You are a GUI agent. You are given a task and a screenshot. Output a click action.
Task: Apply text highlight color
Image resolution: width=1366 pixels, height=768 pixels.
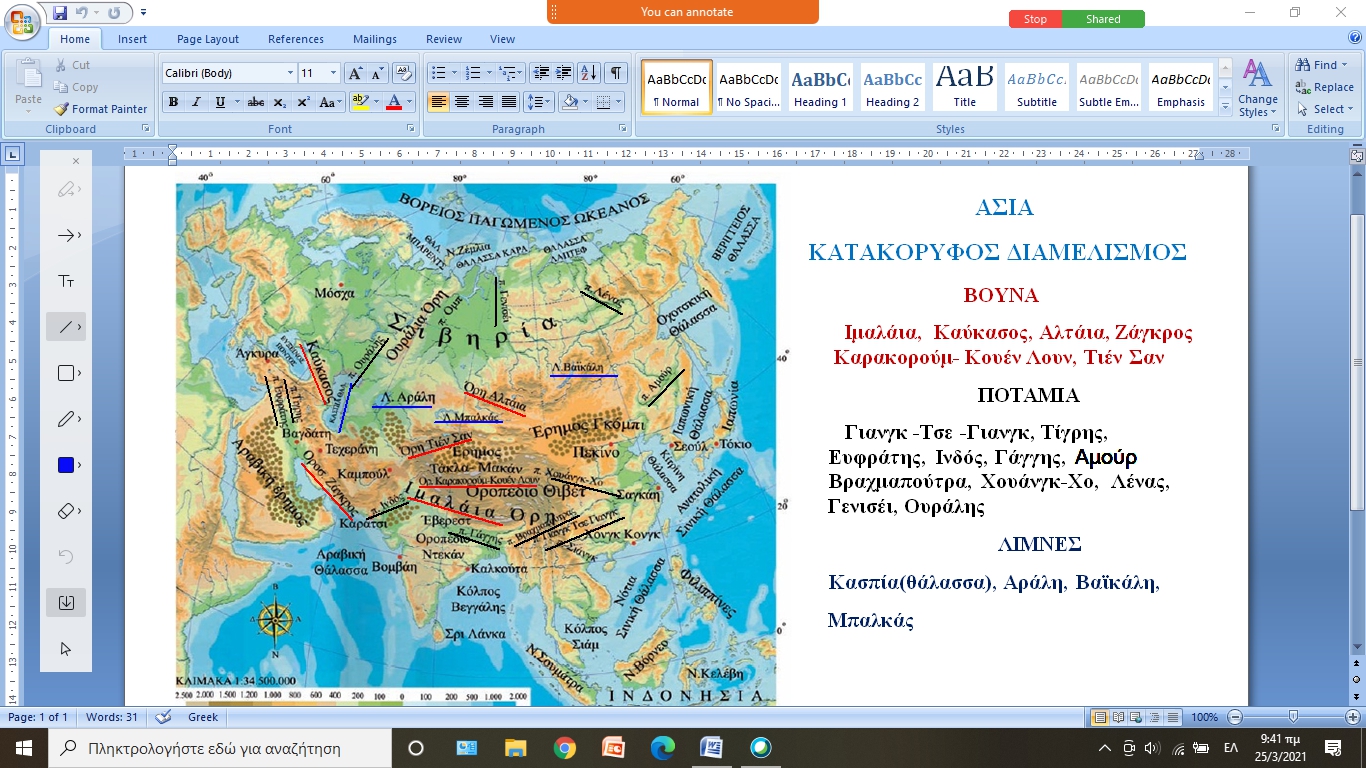point(358,102)
